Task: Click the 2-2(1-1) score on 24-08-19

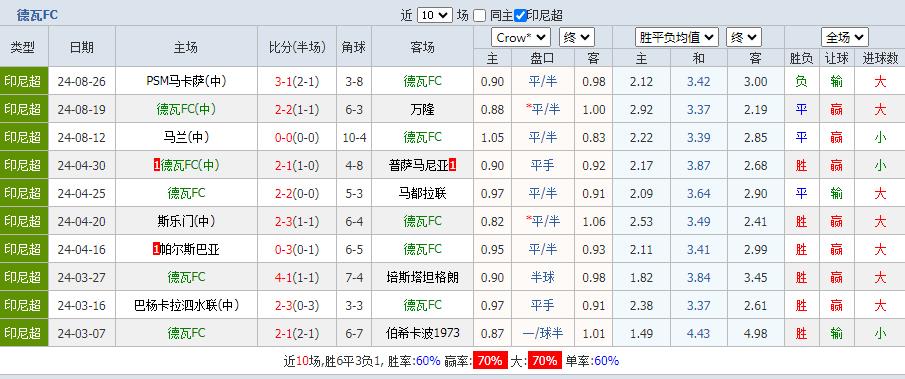Action: (297, 110)
